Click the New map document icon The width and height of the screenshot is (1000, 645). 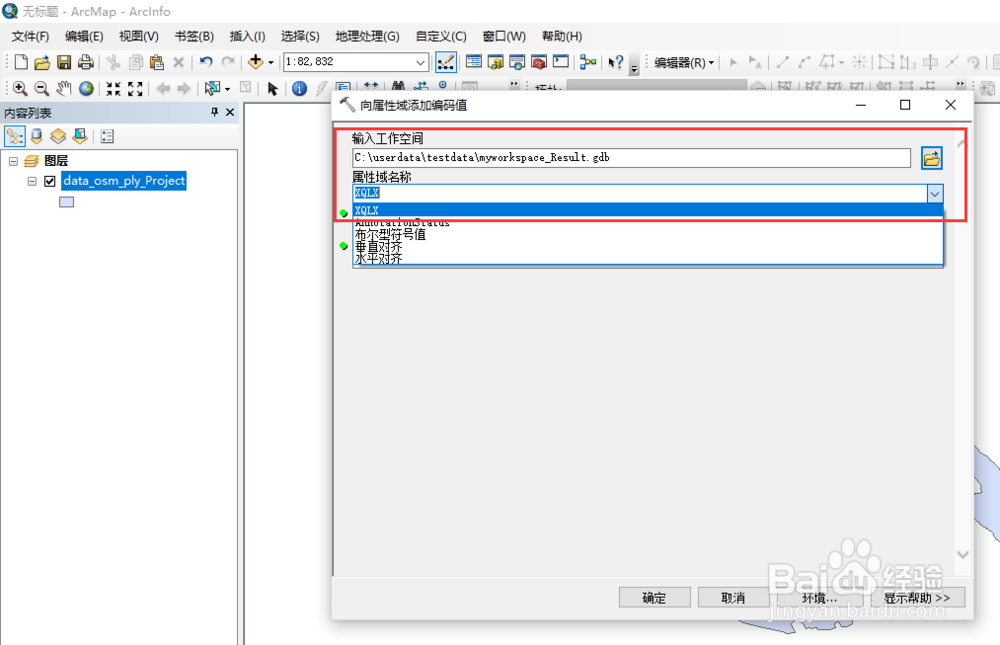pyautogui.click(x=21, y=62)
